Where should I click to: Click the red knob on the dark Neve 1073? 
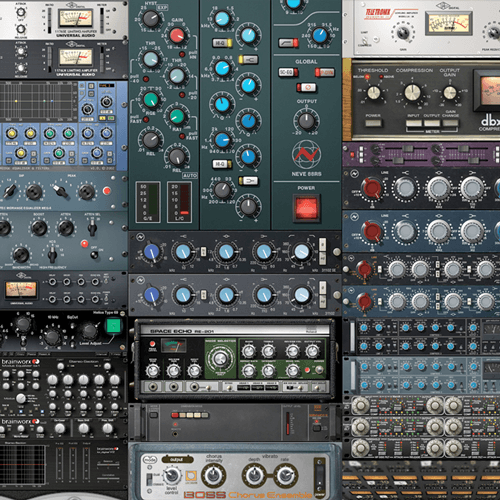372,188
